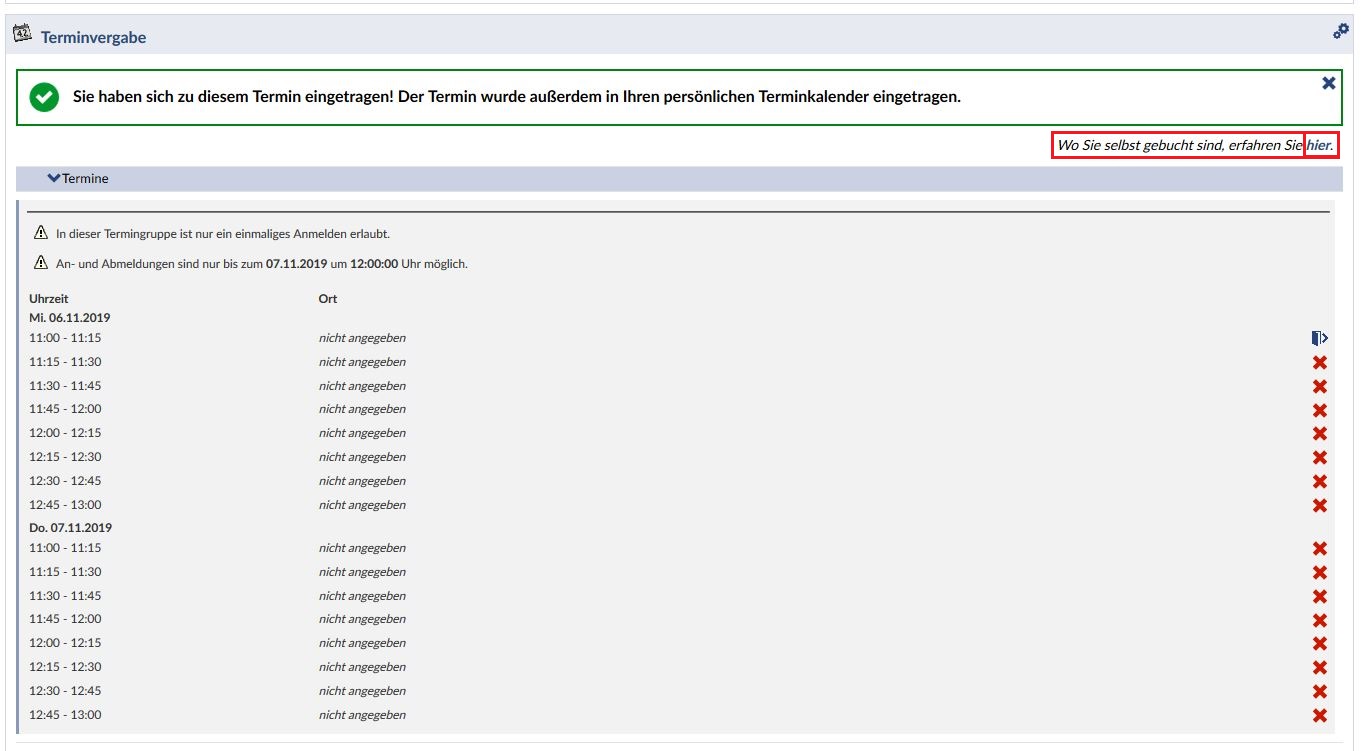Click the Terminvergabe panel title
Viewport: 1361px width, 751px height.
93,37
